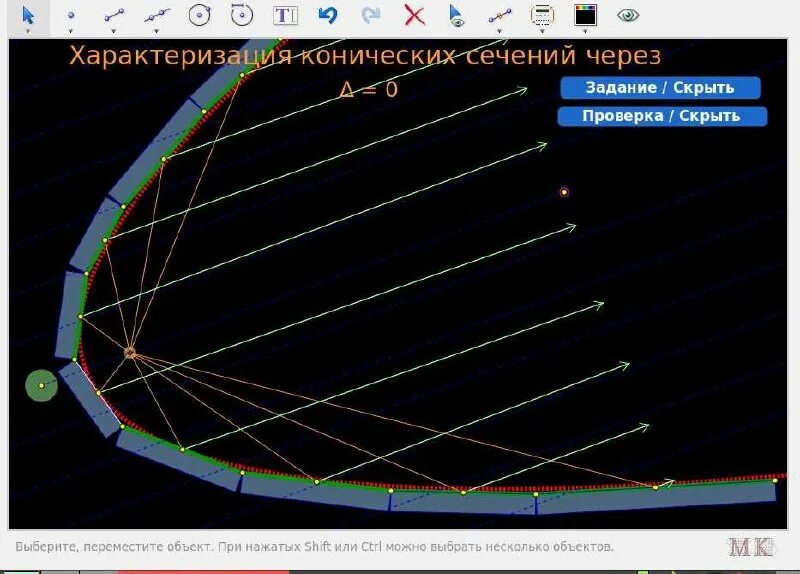Open the color palette tool

coord(585,15)
